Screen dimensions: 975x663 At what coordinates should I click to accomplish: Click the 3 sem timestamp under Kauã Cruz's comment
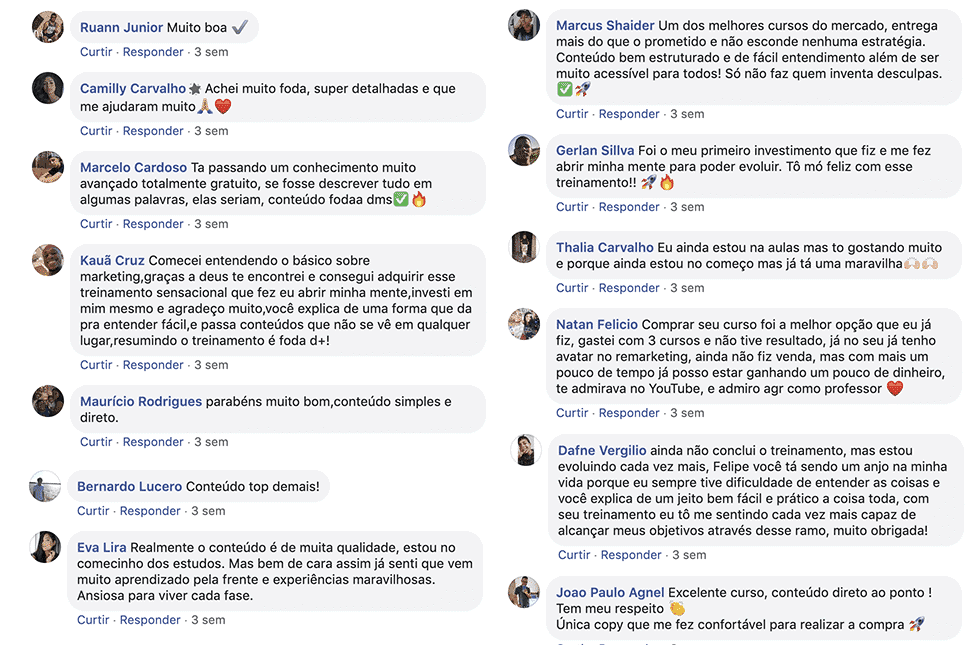(x=211, y=365)
